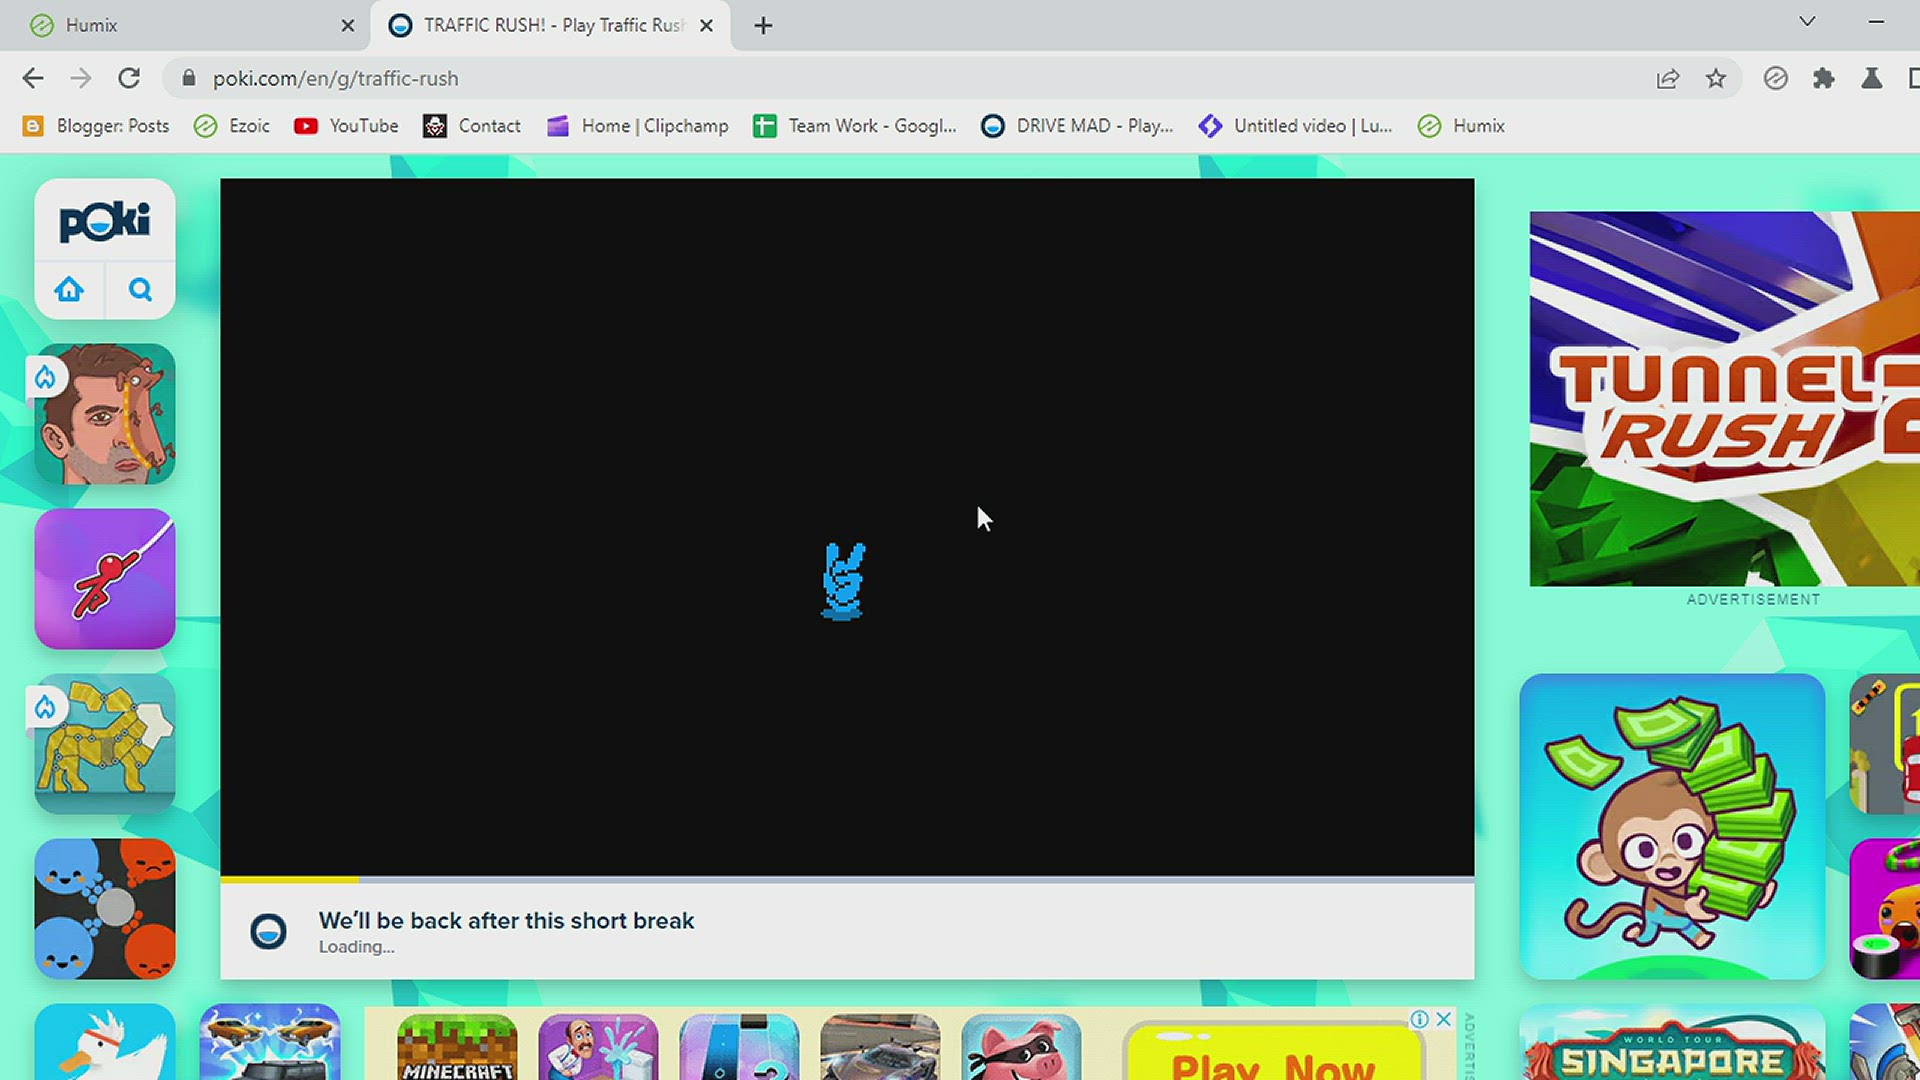Switch to the Humix tab

[x=91, y=25]
